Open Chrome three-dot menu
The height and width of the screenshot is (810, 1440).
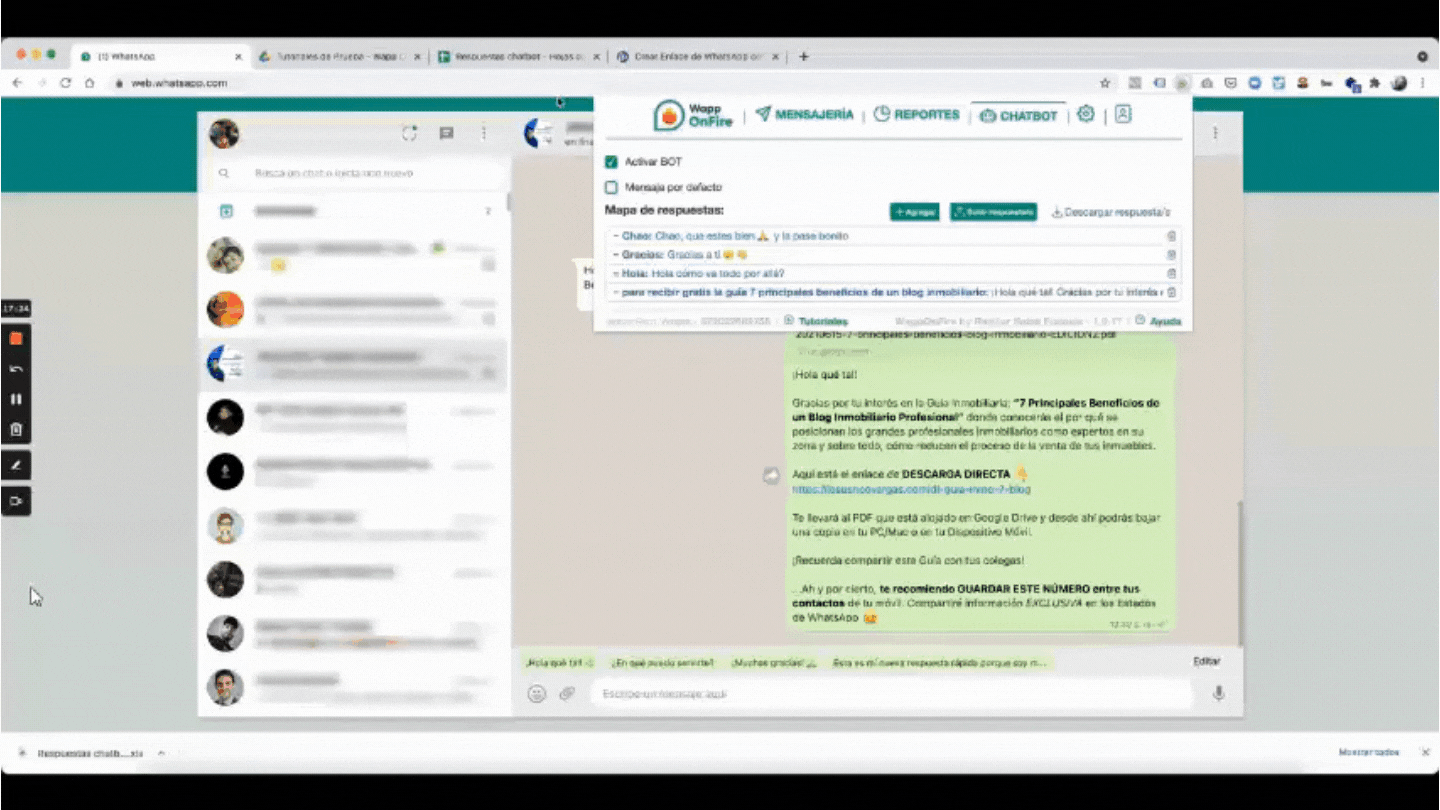pos(1422,83)
